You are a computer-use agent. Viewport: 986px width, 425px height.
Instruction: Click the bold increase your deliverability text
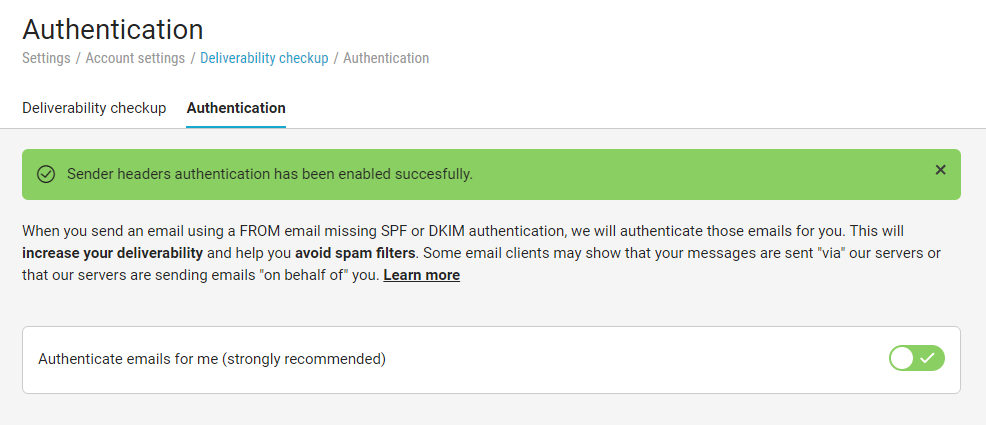pos(112,252)
